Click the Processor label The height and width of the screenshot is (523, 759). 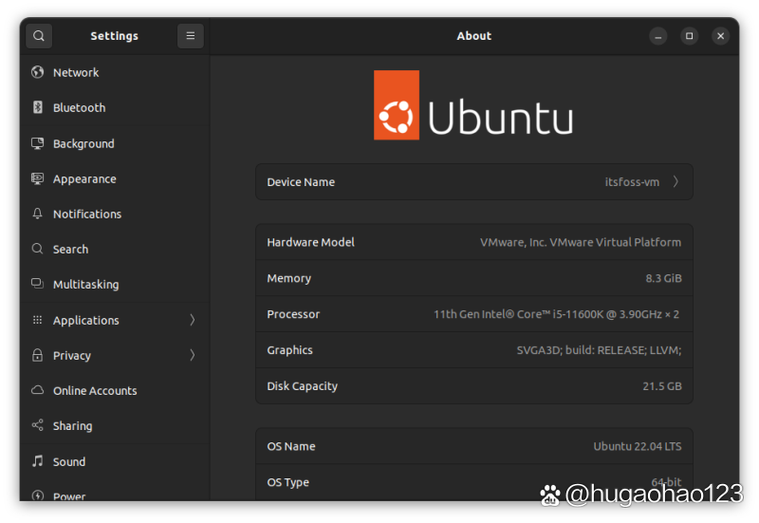pyautogui.click(x=293, y=314)
